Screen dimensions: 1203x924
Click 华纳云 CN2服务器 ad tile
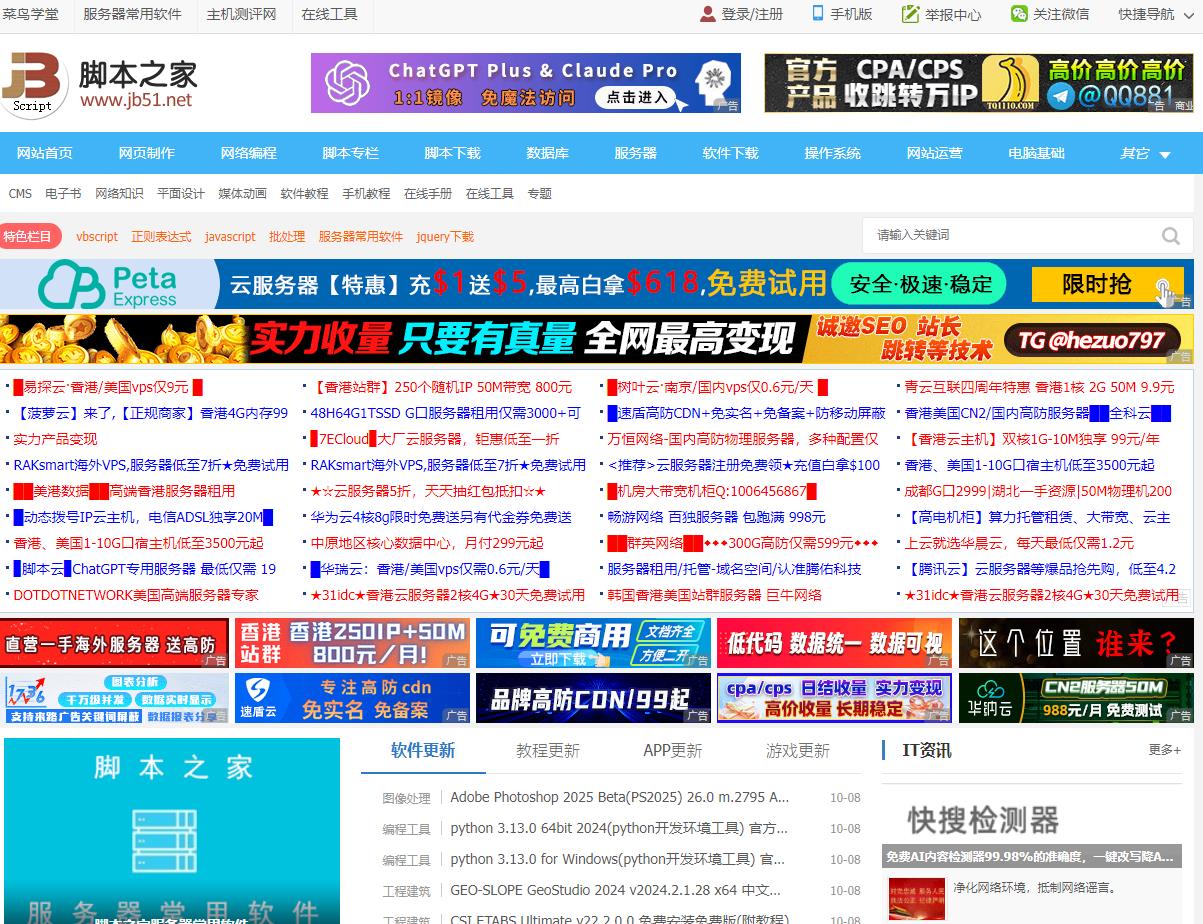click(1076, 698)
